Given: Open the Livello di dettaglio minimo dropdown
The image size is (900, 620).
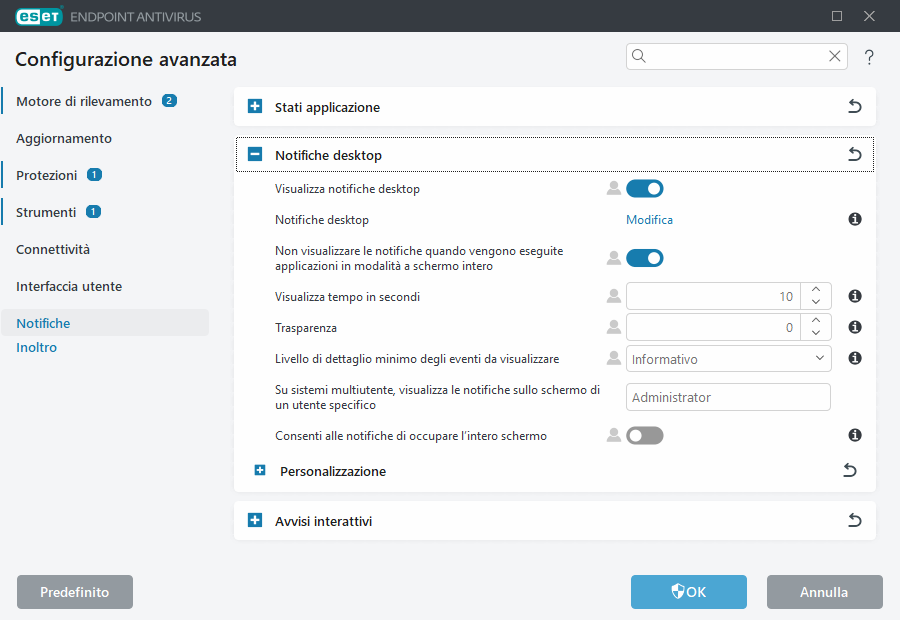Looking at the screenshot, I should [820, 358].
